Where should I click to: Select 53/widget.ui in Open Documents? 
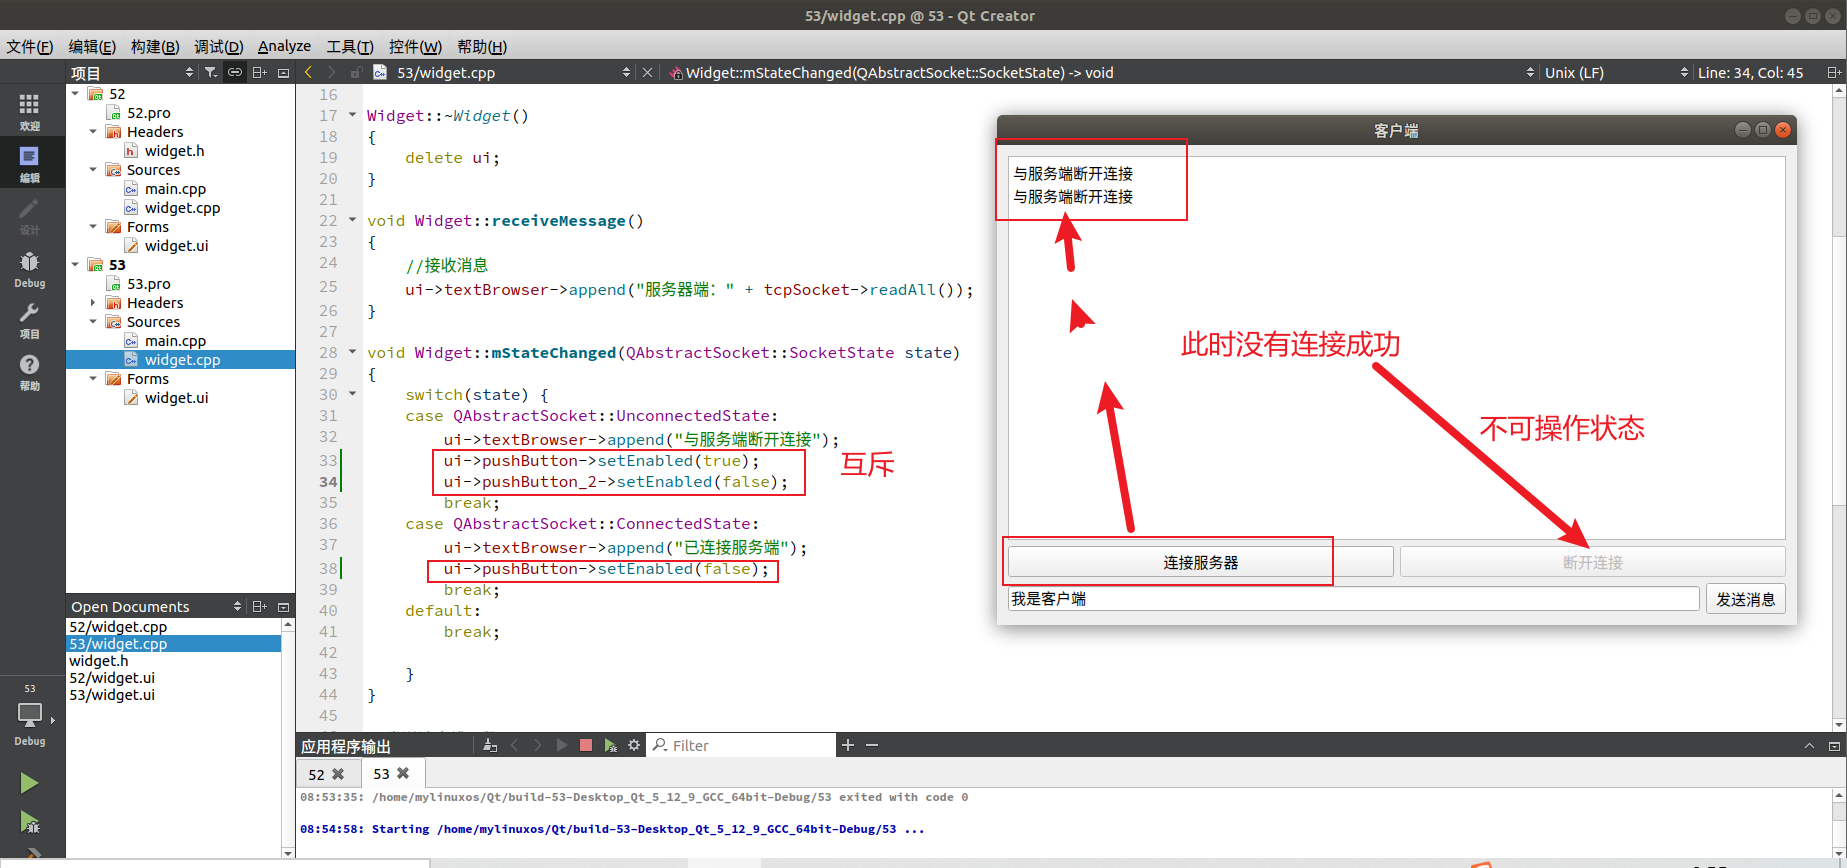tap(112, 694)
